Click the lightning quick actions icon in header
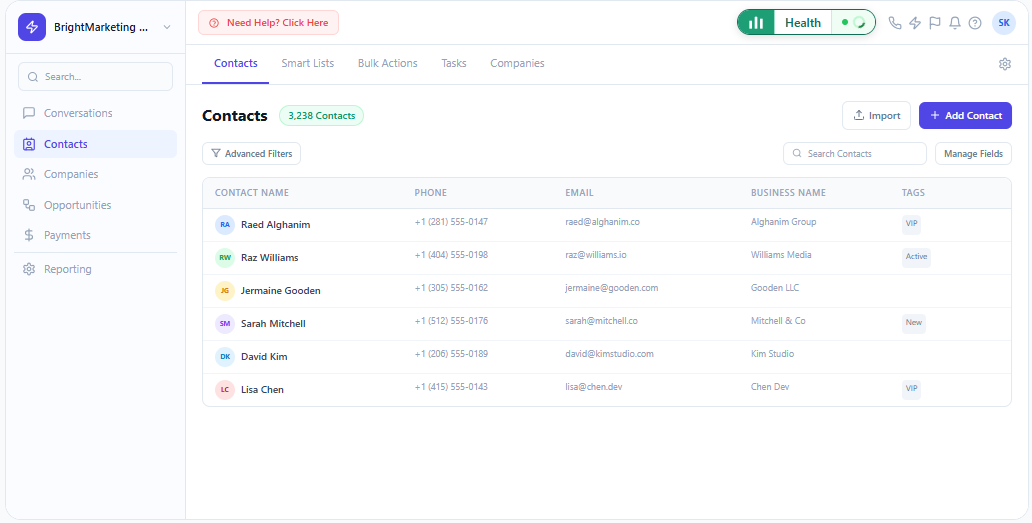The width and height of the screenshot is (1032, 523). [915, 23]
